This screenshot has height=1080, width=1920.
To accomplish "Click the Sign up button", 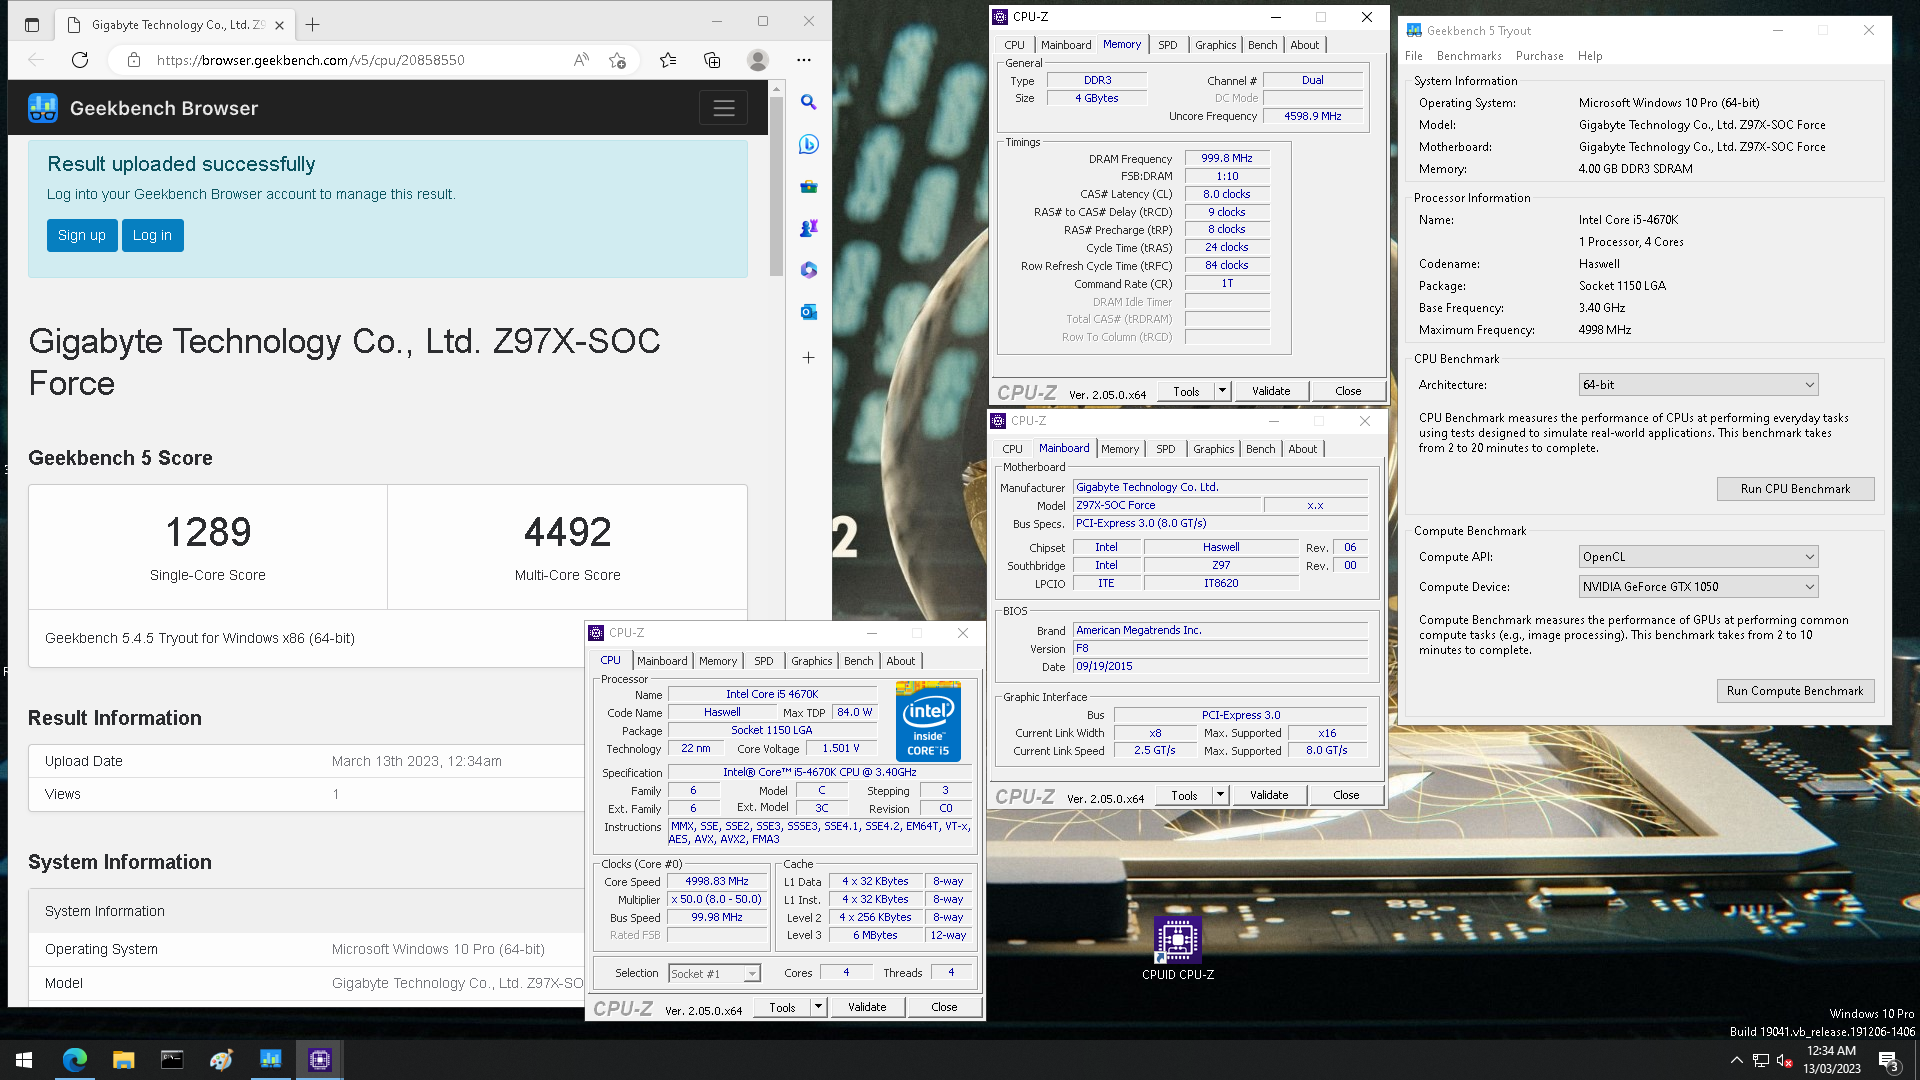I will [82, 235].
